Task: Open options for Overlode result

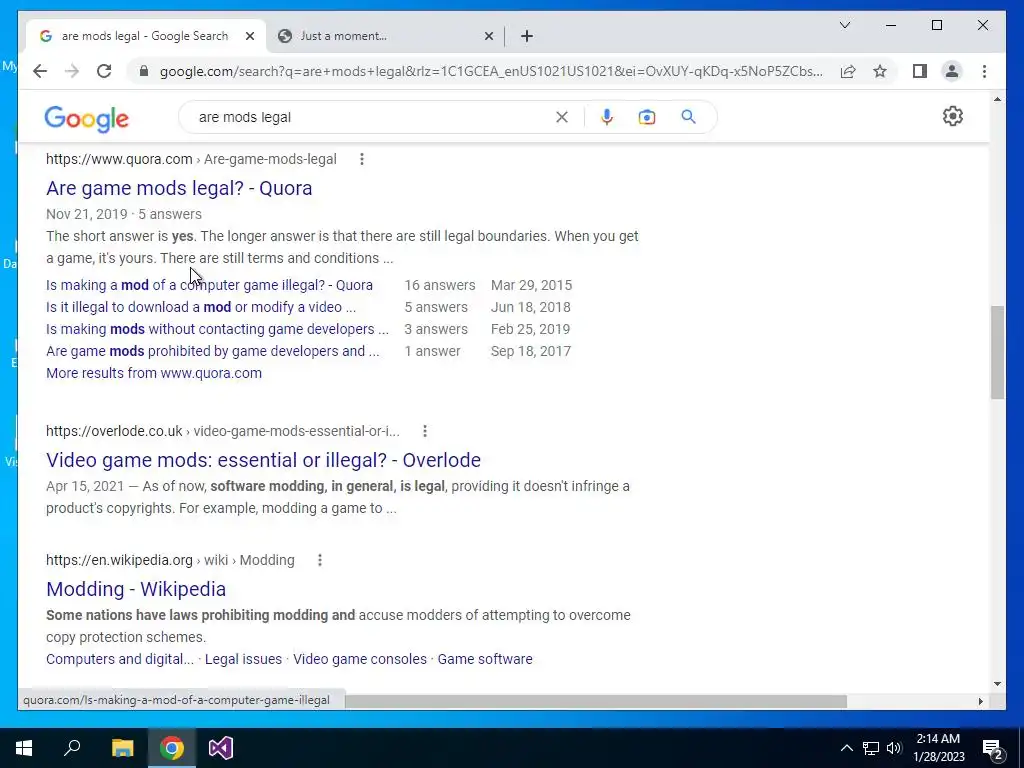Action: (425, 431)
